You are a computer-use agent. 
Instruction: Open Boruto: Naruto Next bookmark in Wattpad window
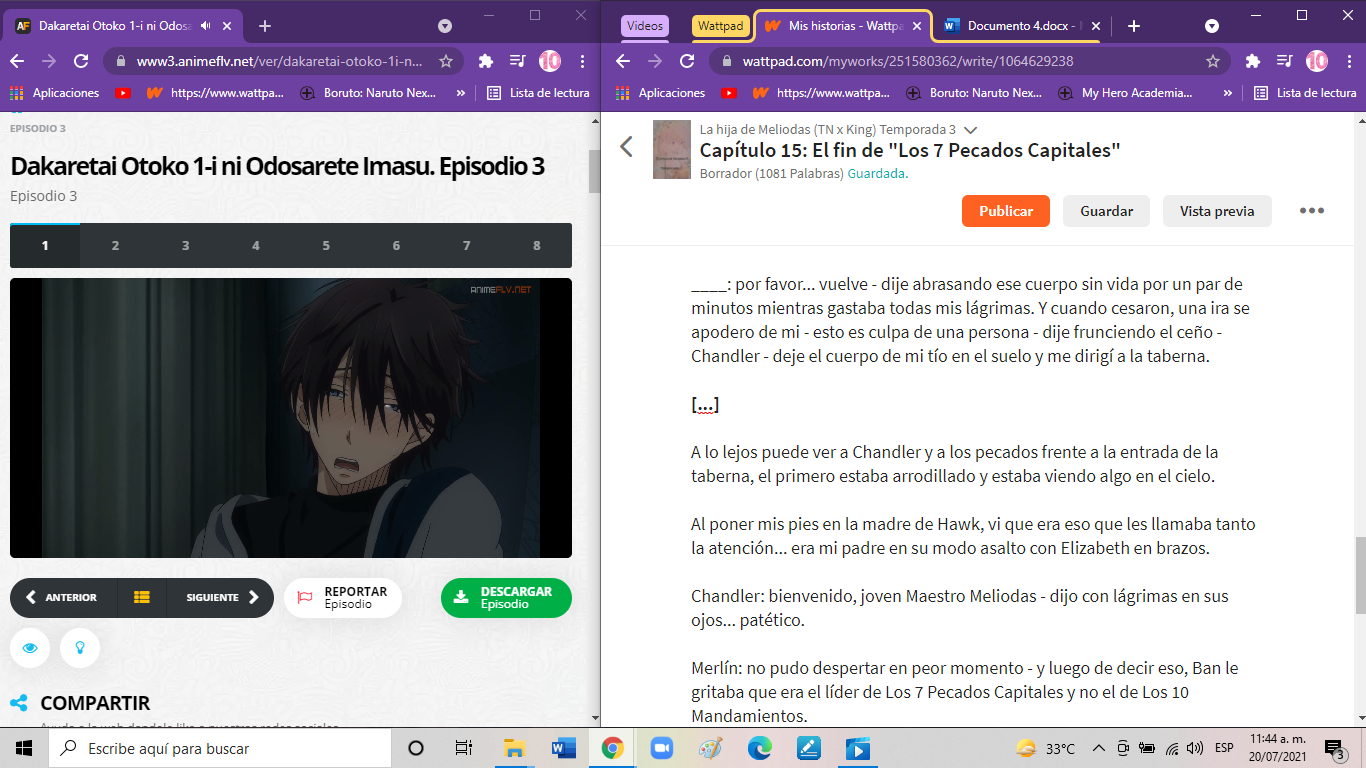point(975,93)
